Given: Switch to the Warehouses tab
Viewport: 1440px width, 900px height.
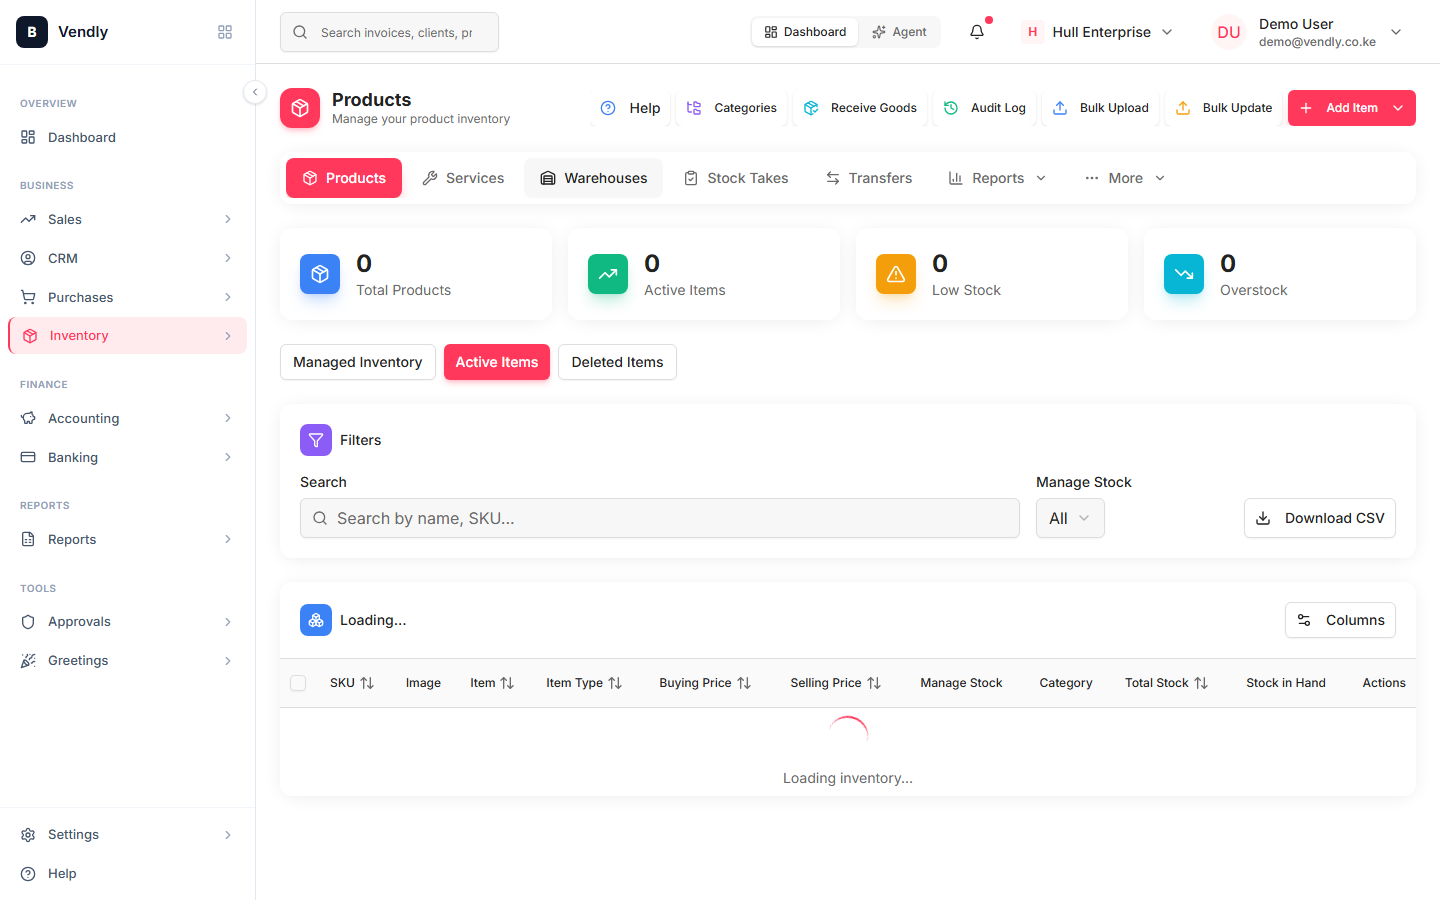Looking at the screenshot, I should pyautogui.click(x=594, y=178).
